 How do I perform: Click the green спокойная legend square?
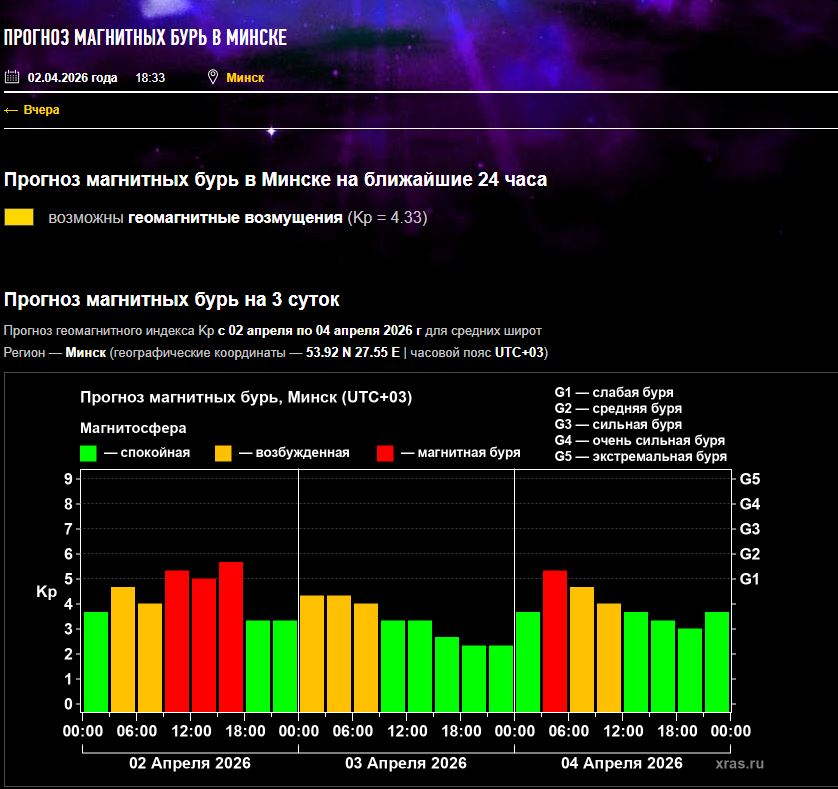(x=89, y=453)
